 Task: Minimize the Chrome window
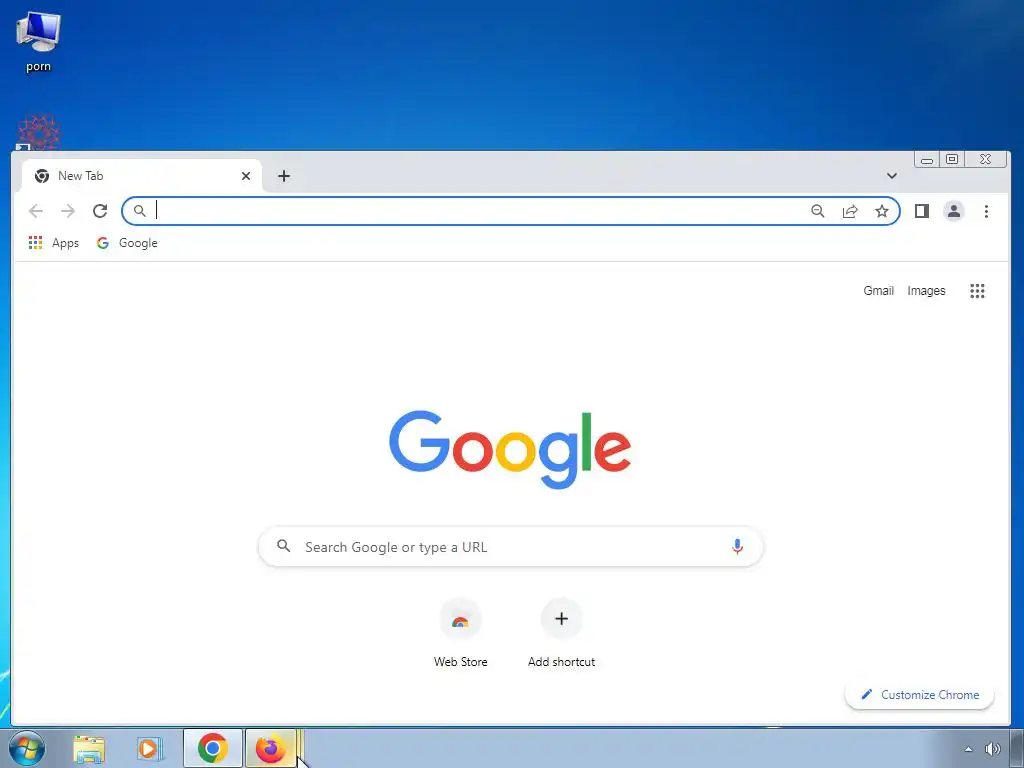tap(927, 159)
